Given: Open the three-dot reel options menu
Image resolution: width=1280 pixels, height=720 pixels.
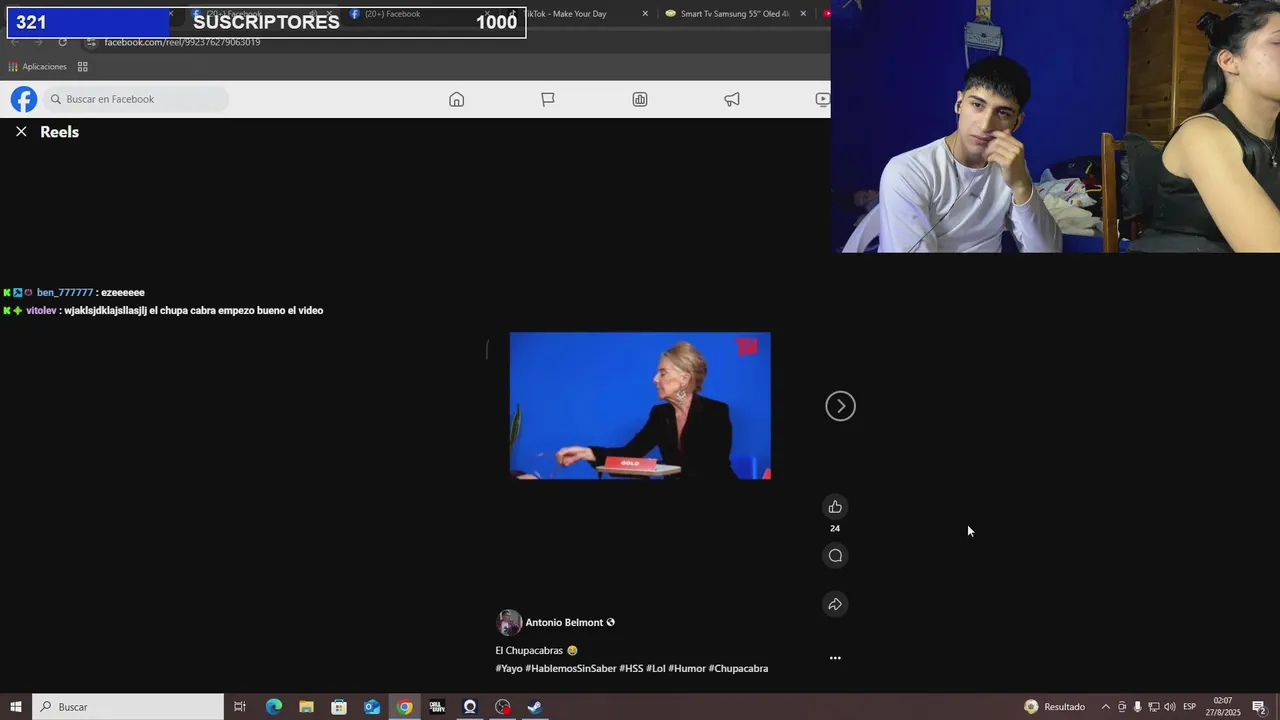Looking at the screenshot, I should point(835,658).
